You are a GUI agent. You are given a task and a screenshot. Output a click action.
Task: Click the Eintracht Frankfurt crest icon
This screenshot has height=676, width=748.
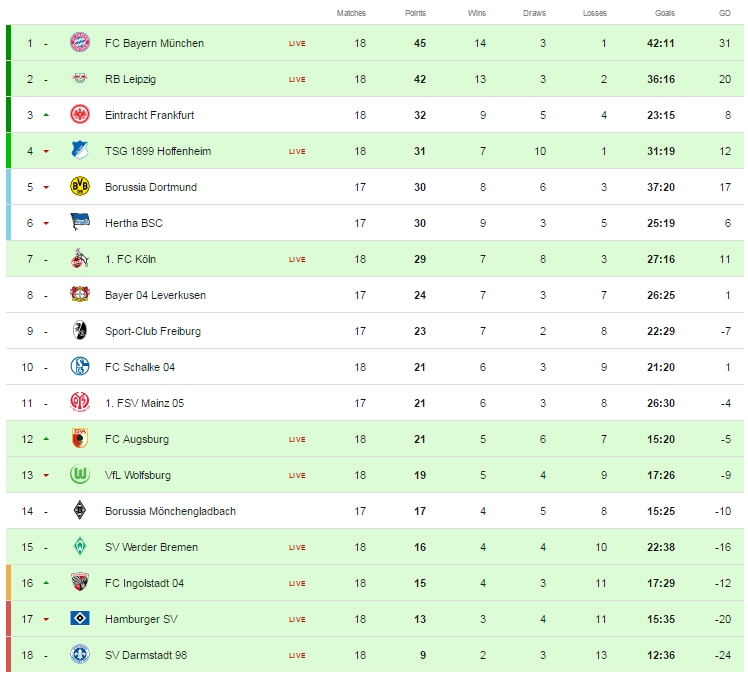click(x=80, y=115)
